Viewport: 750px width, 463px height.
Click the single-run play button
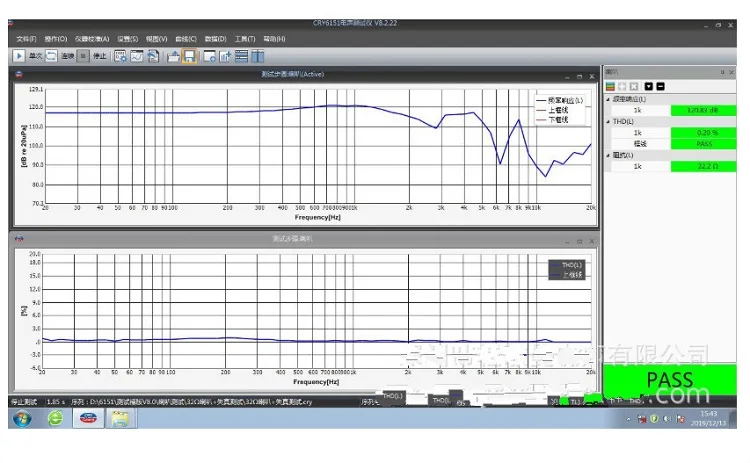[19, 56]
